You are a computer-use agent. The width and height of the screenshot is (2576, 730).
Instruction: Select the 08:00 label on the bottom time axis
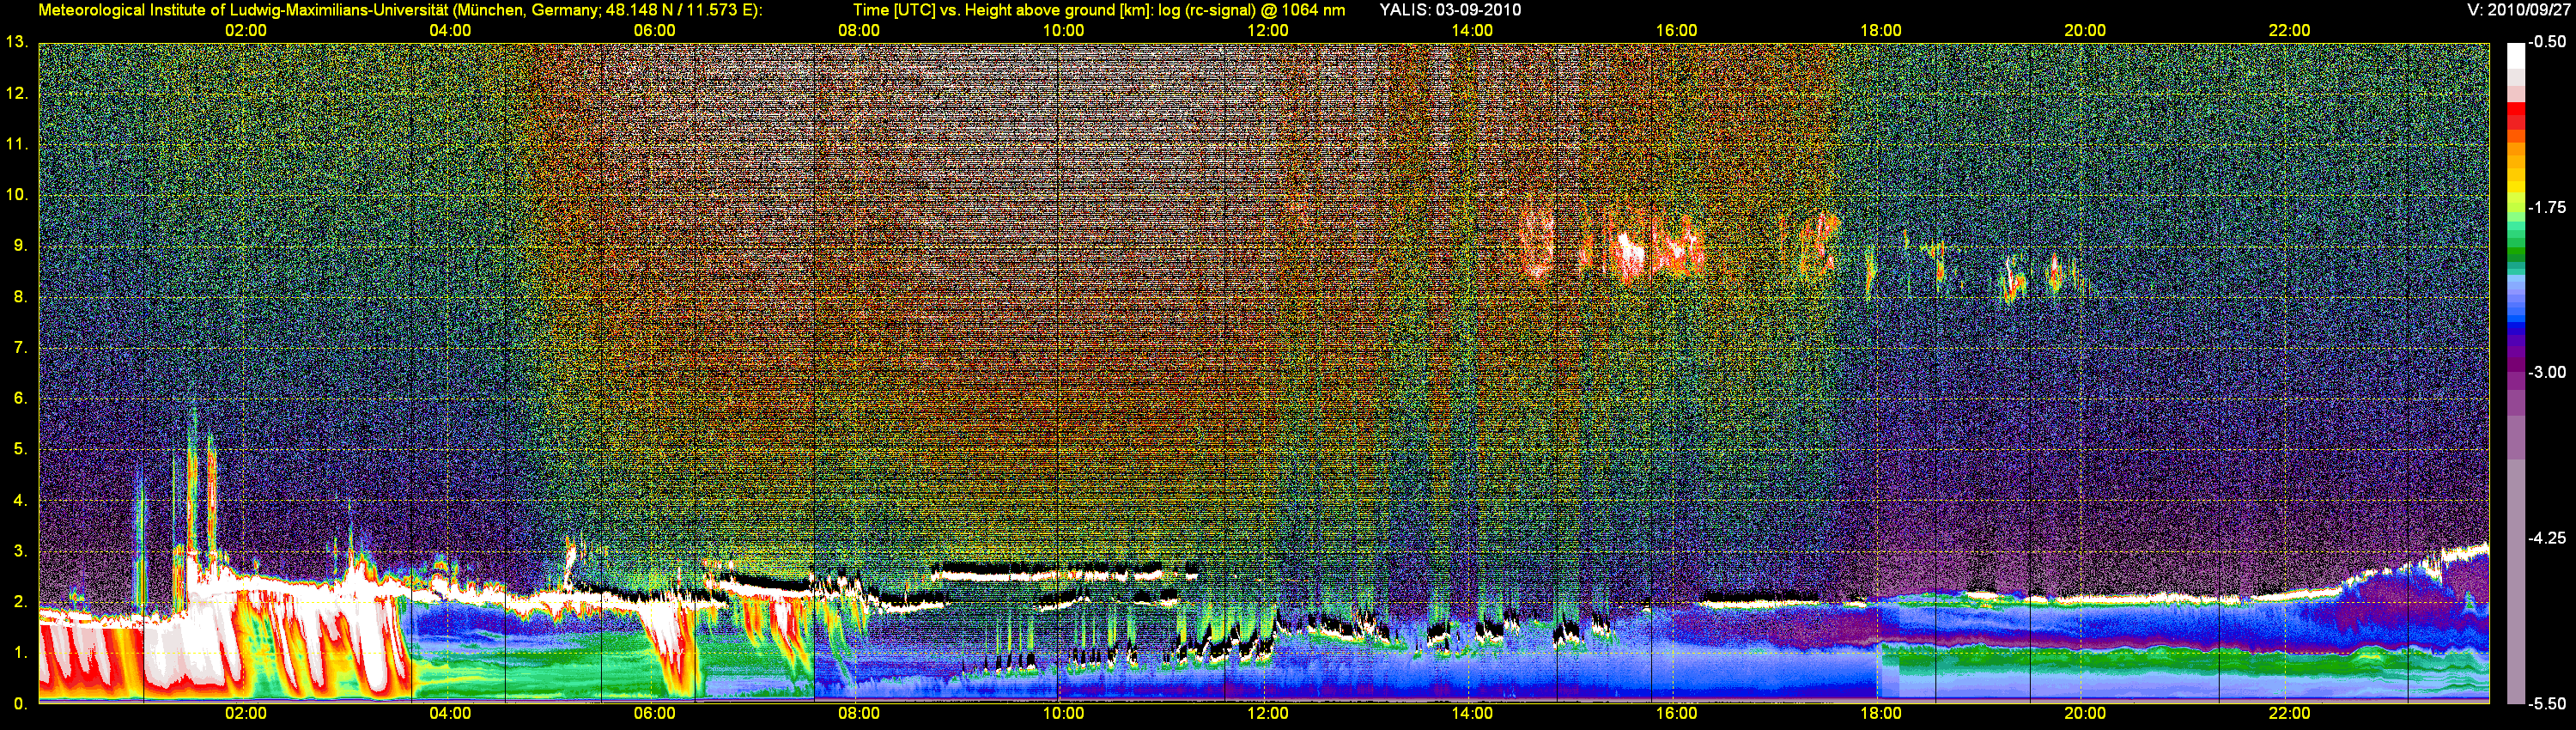point(859,713)
